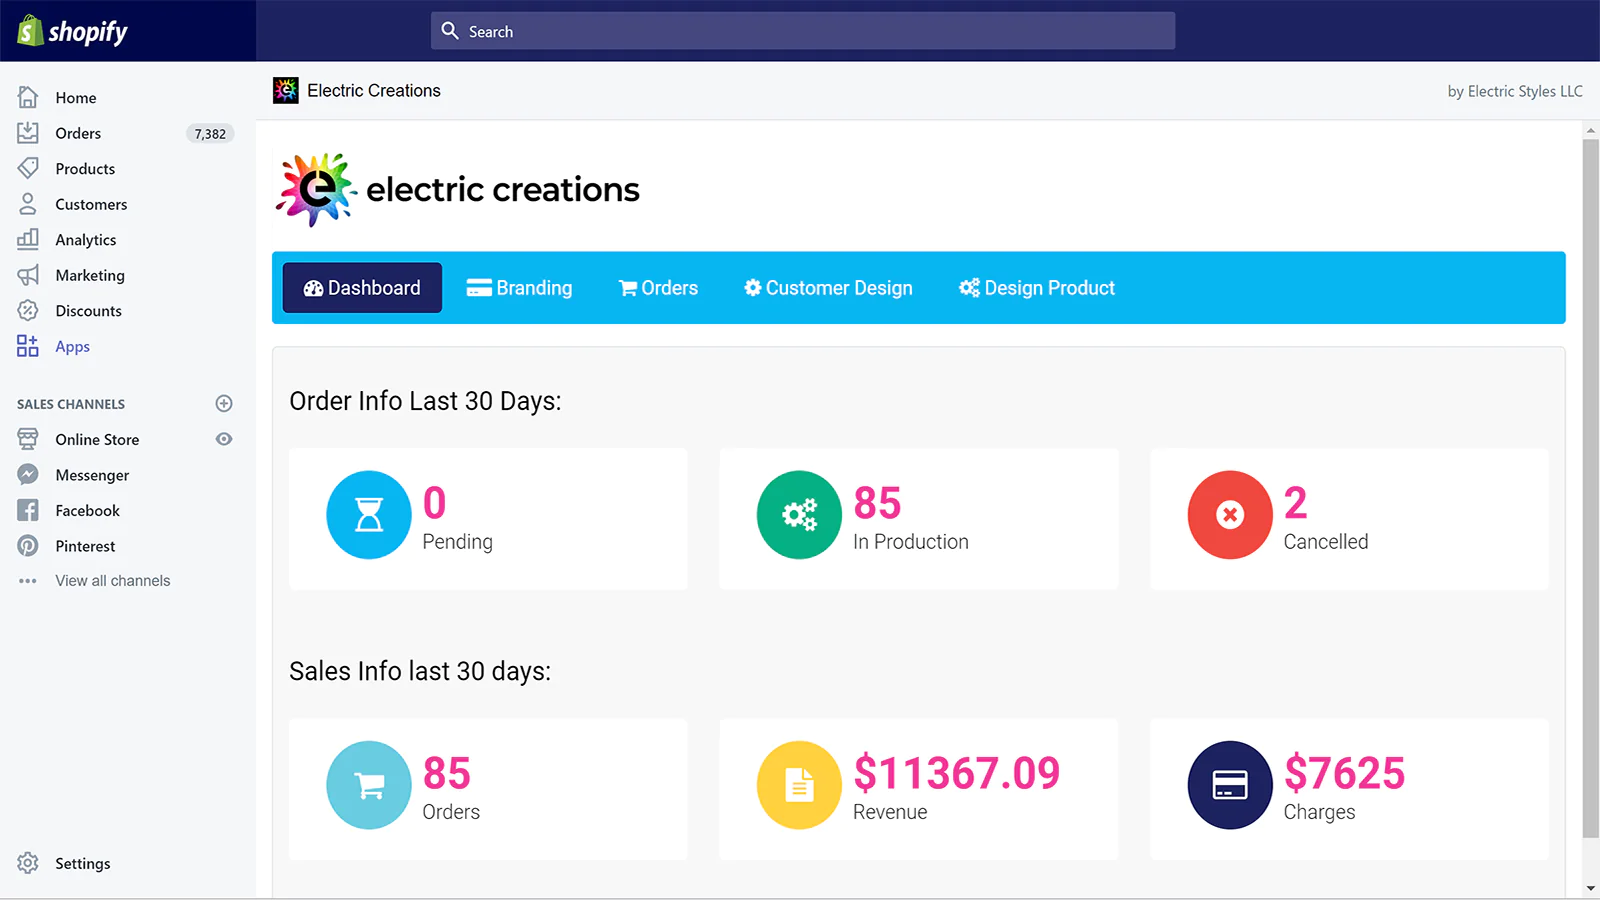Switch to the Branding tab
This screenshot has width=1600, height=900.
coord(519,288)
